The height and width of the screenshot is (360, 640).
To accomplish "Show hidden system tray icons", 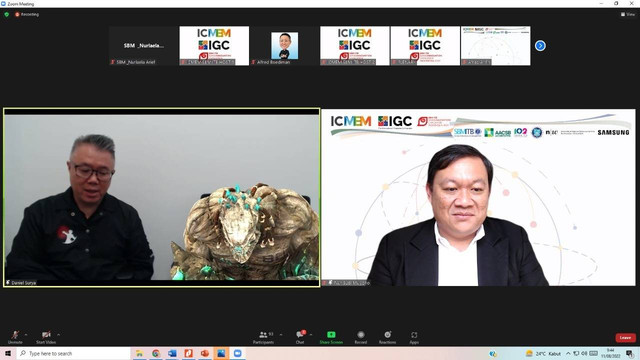I will click(x=568, y=353).
